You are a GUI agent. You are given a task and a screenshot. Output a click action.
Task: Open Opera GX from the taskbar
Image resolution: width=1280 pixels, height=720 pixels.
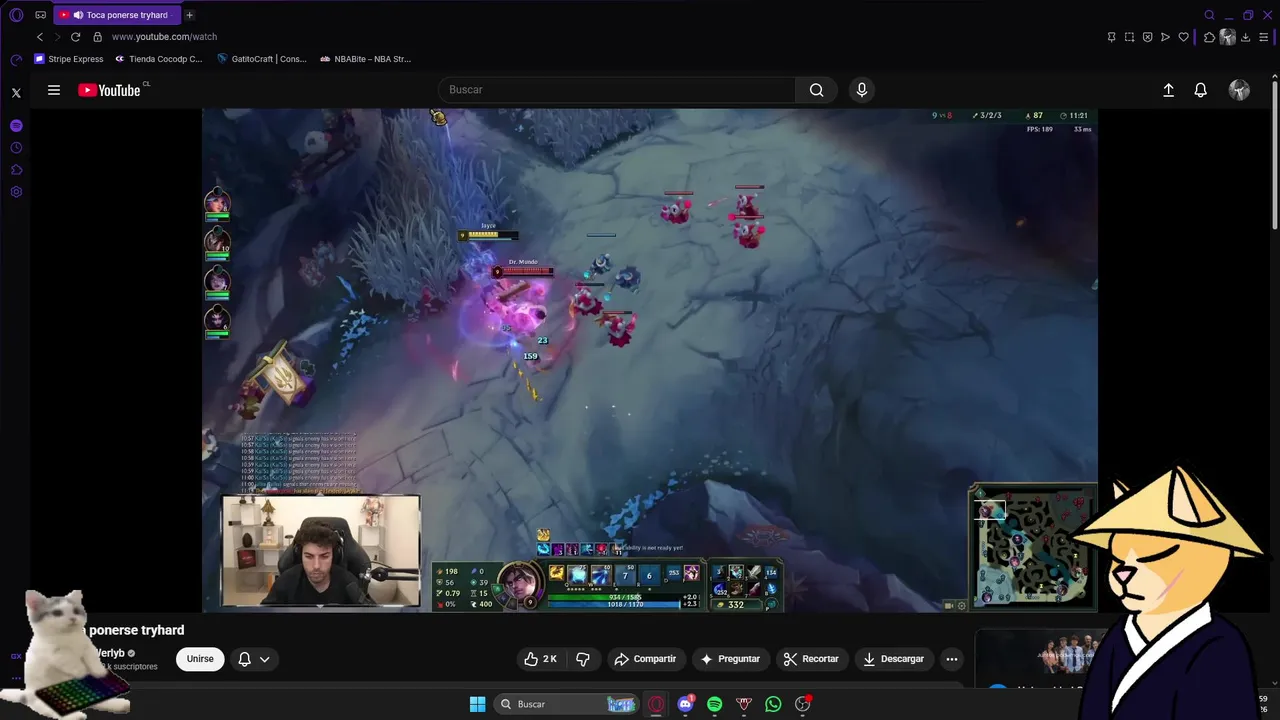tap(656, 704)
